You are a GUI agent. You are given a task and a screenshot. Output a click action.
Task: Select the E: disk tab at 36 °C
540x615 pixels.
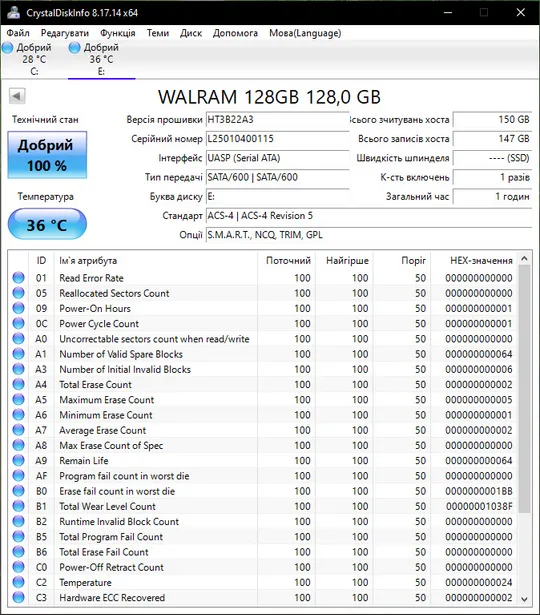click(101, 59)
